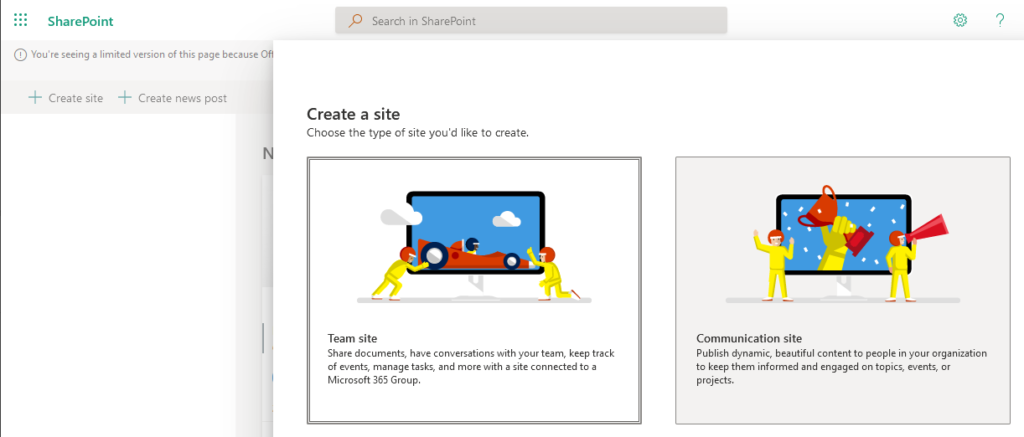Click the SharePoint home link
This screenshot has width=1024, height=437.
(x=80, y=22)
